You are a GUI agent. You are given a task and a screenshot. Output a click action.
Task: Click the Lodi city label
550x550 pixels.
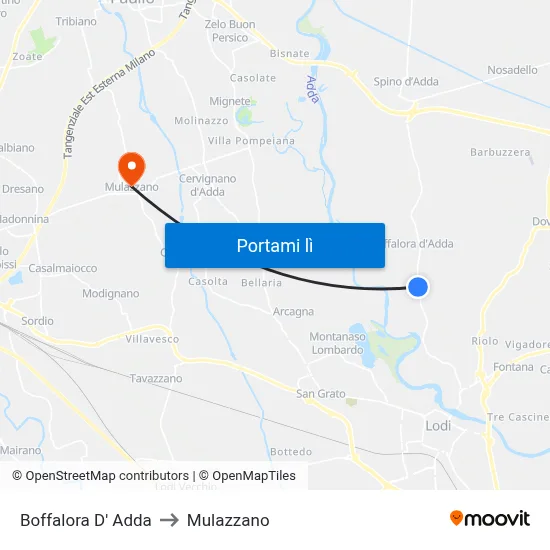[438, 426]
